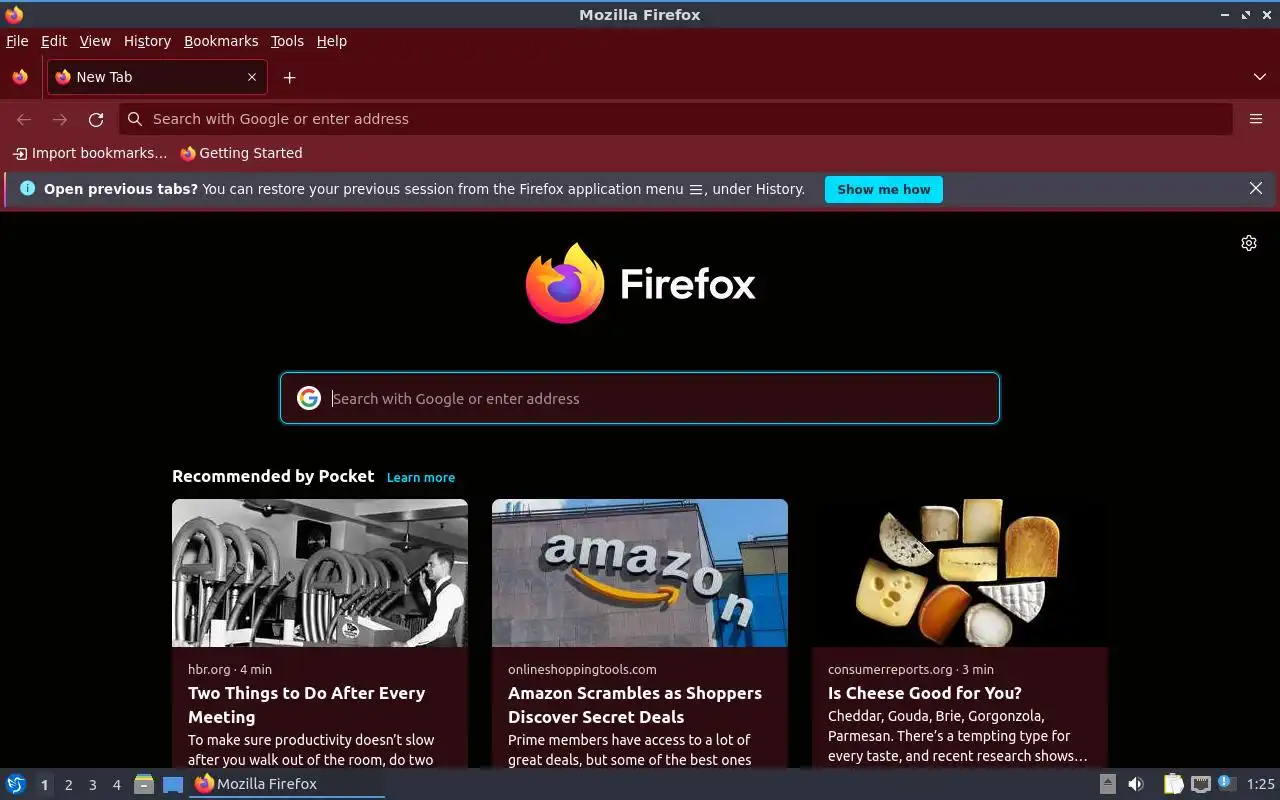Viewport: 1280px width, 800px height.
Task: Go back one page arrow
Action: coord(24,119)
